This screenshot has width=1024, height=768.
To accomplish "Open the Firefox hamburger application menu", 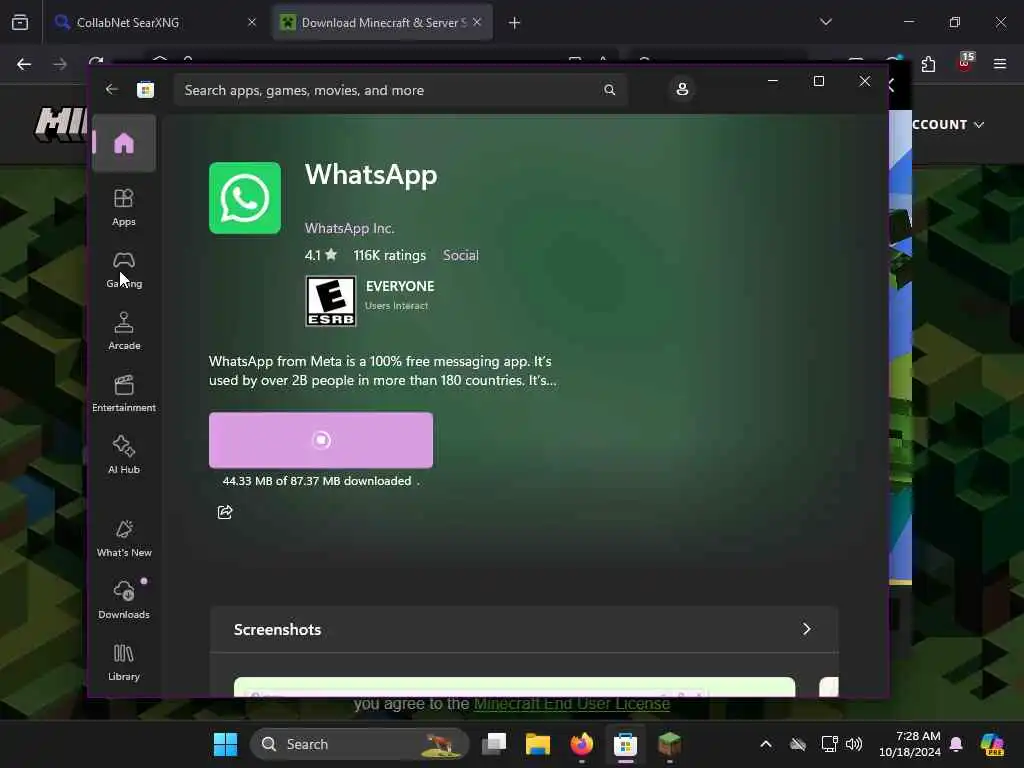I will [x=1000, y=64].
